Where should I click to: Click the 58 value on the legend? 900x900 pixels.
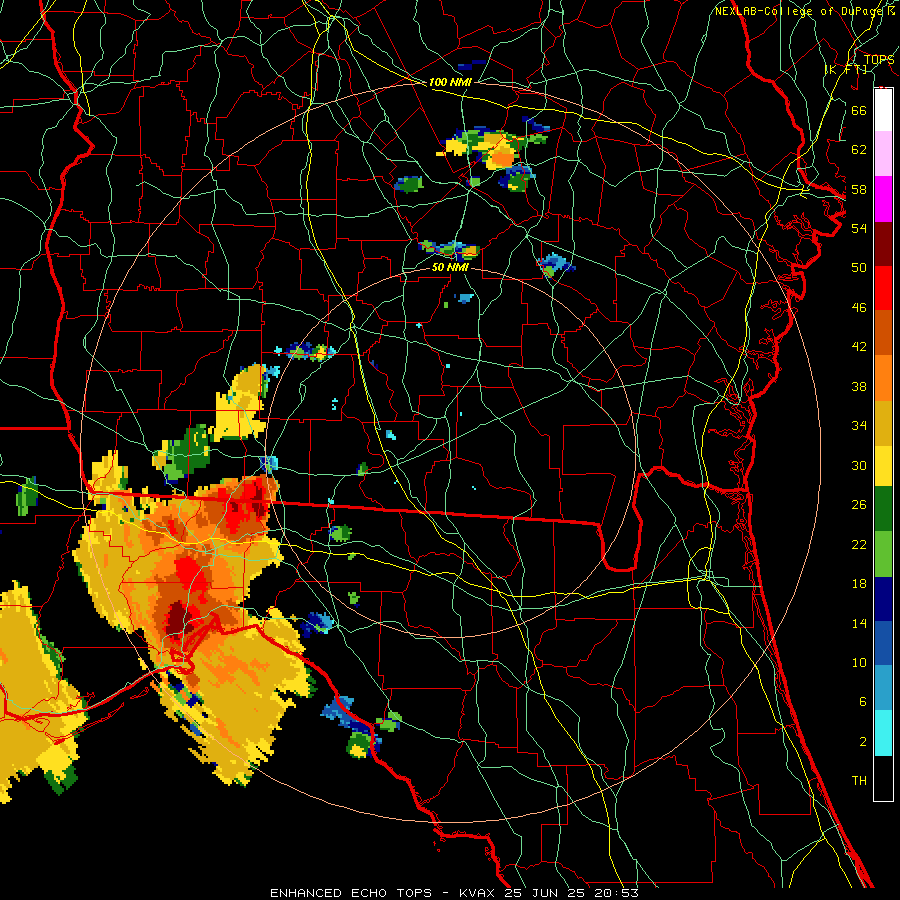[859, 189]
